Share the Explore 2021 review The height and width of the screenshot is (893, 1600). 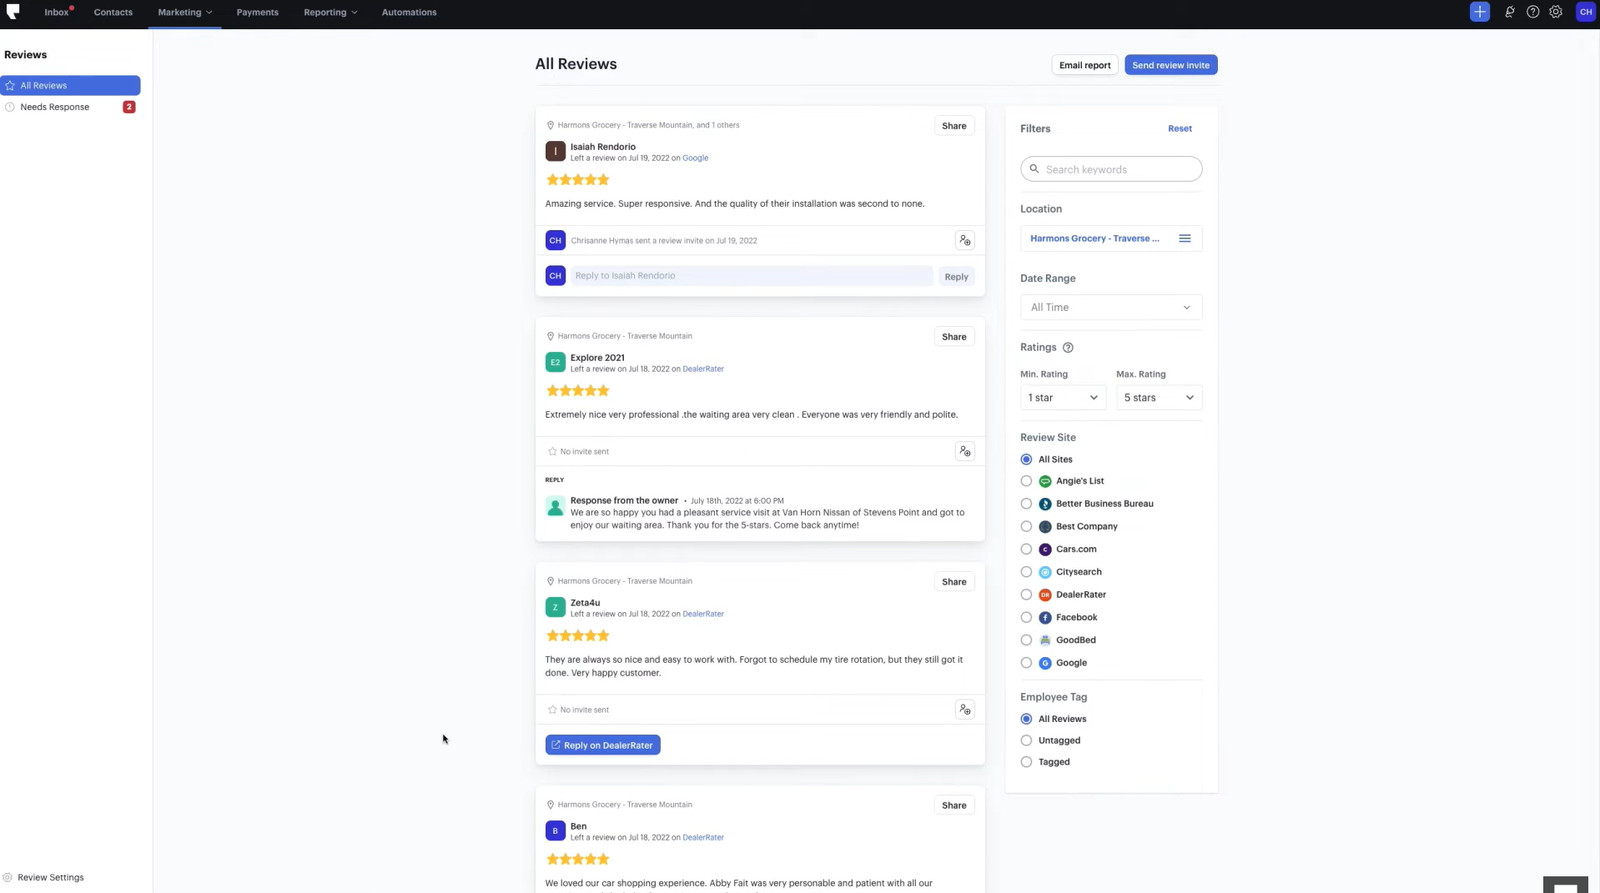(x=954, y=337)
